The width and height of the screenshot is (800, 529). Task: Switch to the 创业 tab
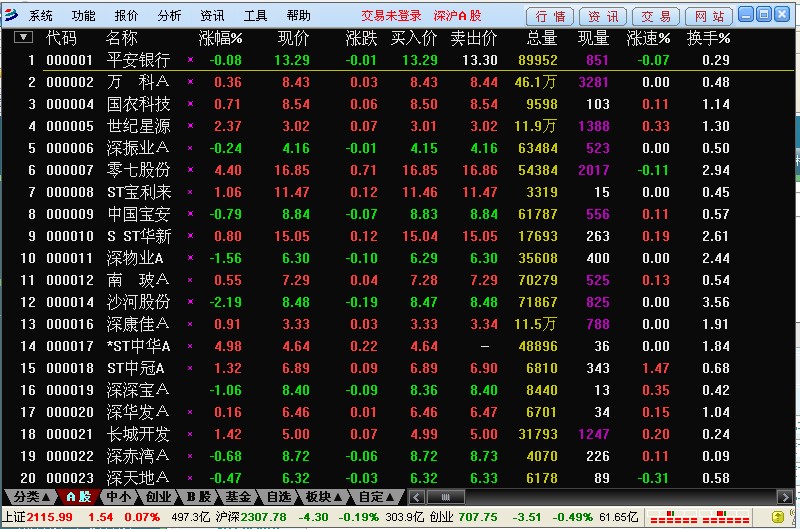coord(158,497)
